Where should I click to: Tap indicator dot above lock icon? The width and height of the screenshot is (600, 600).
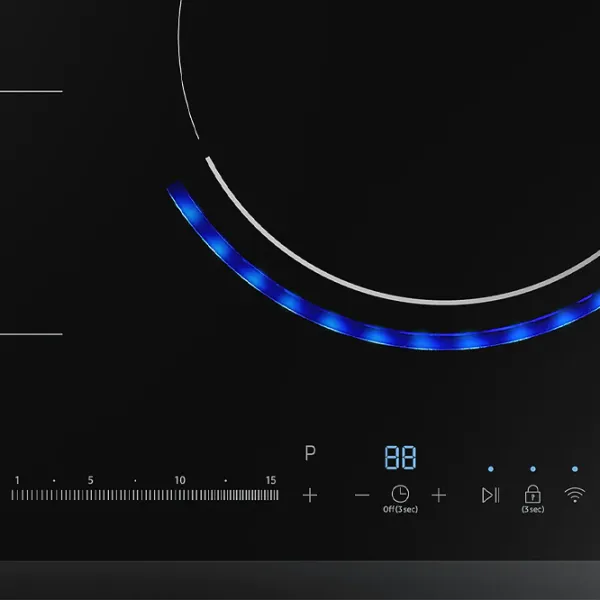(x=532, y=468)
